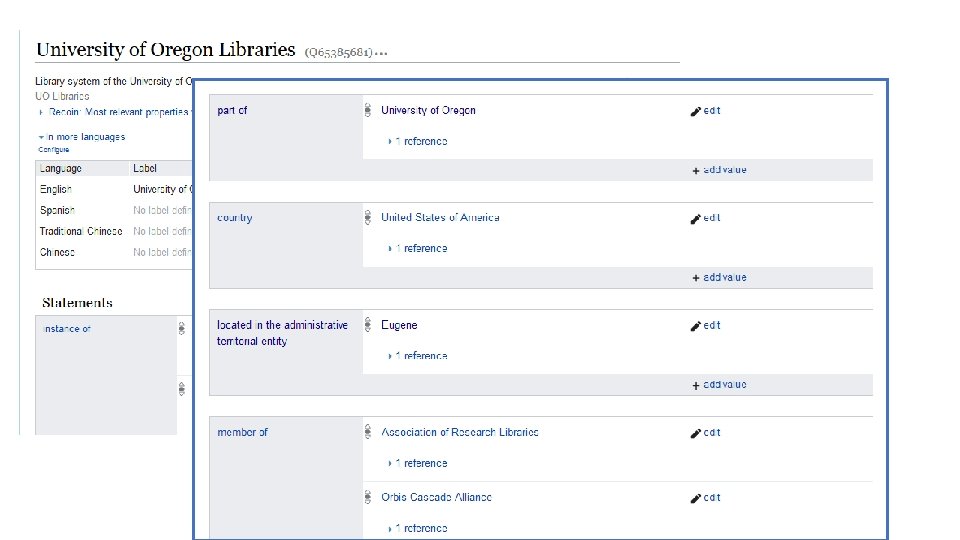Click the Q65385681 item identifier

point(339,53)
